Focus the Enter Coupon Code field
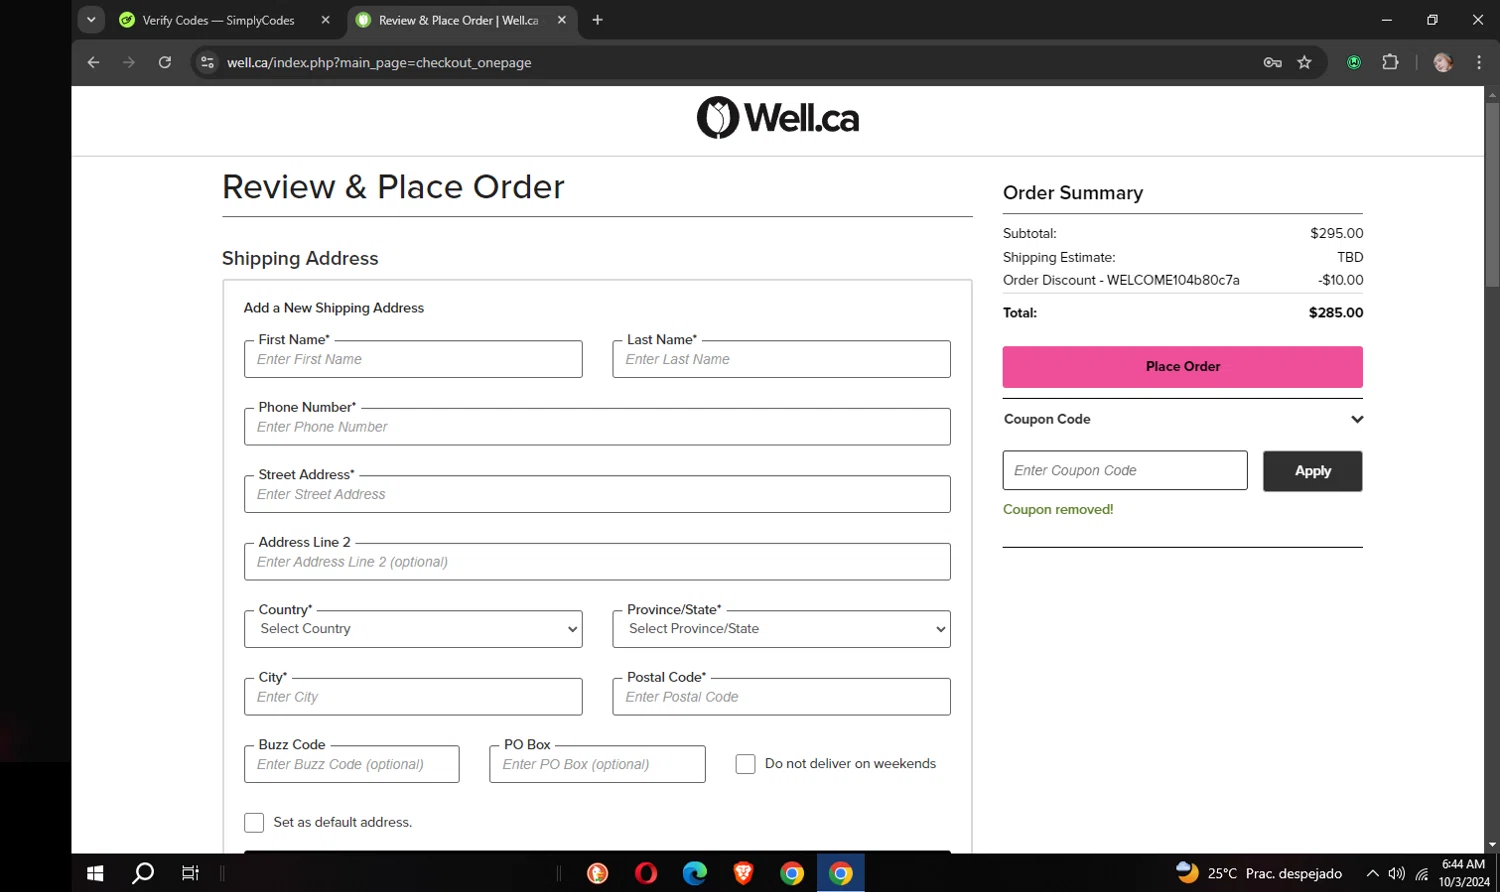This screenshot has height=892, width=1500. pos(1125,470)
